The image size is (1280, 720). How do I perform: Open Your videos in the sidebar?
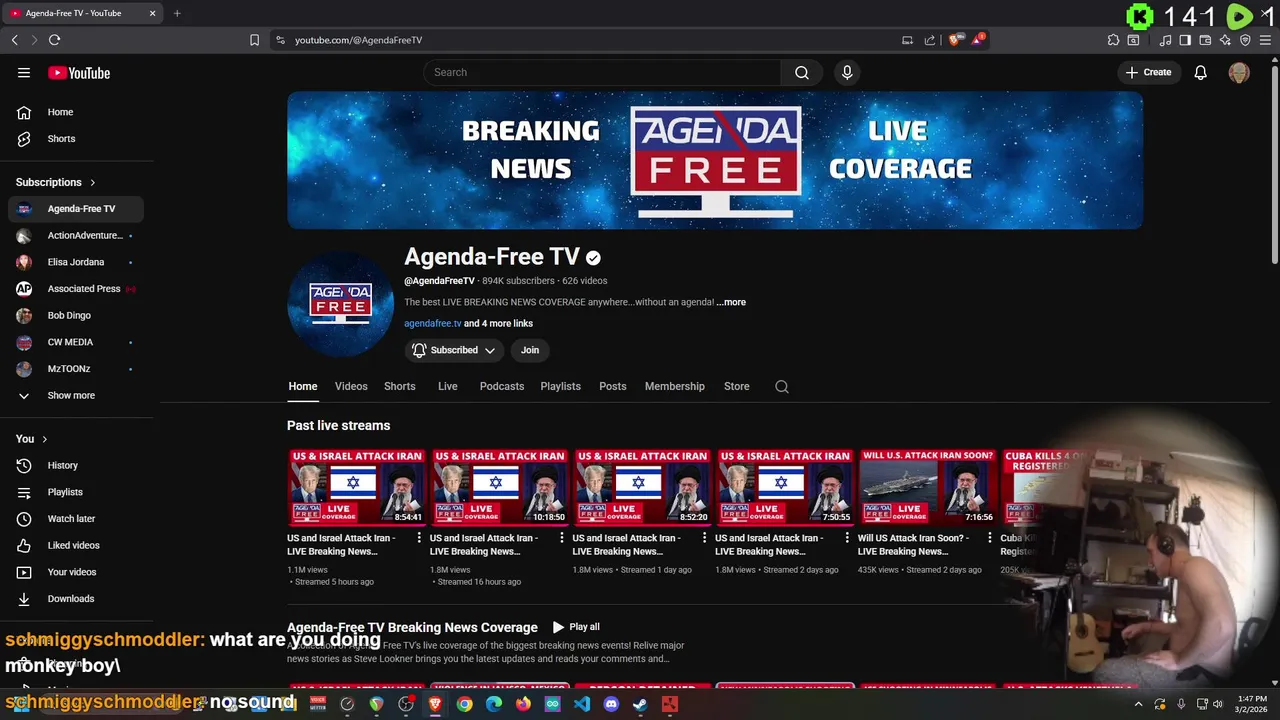point(77,572)
